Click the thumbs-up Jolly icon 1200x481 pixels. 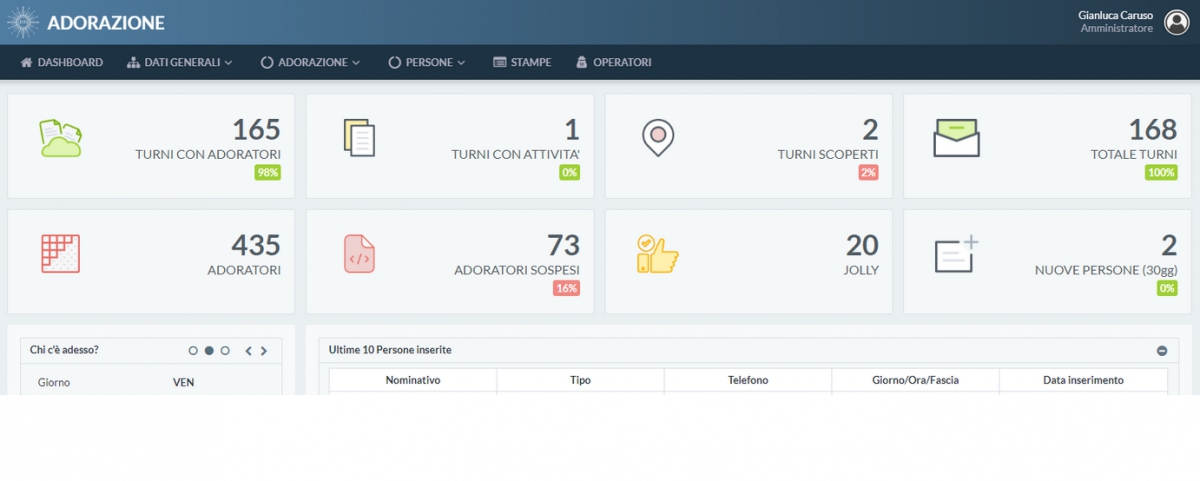click(x=657, y=254)
